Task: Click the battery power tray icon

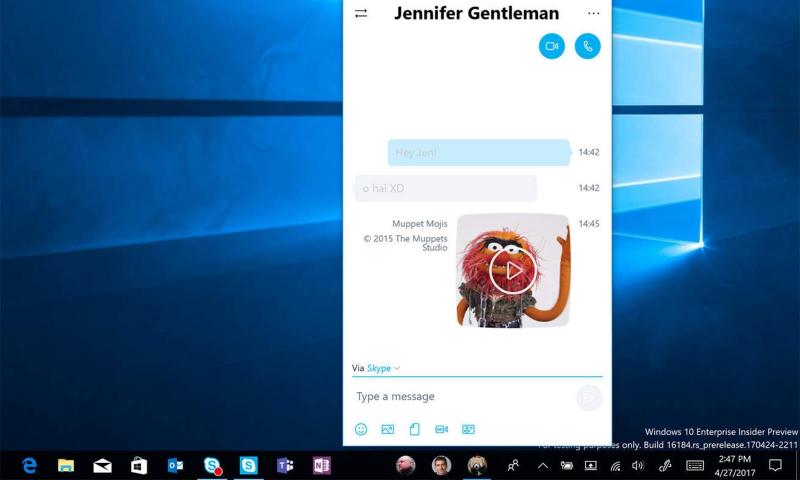Action: click(566, 465)
